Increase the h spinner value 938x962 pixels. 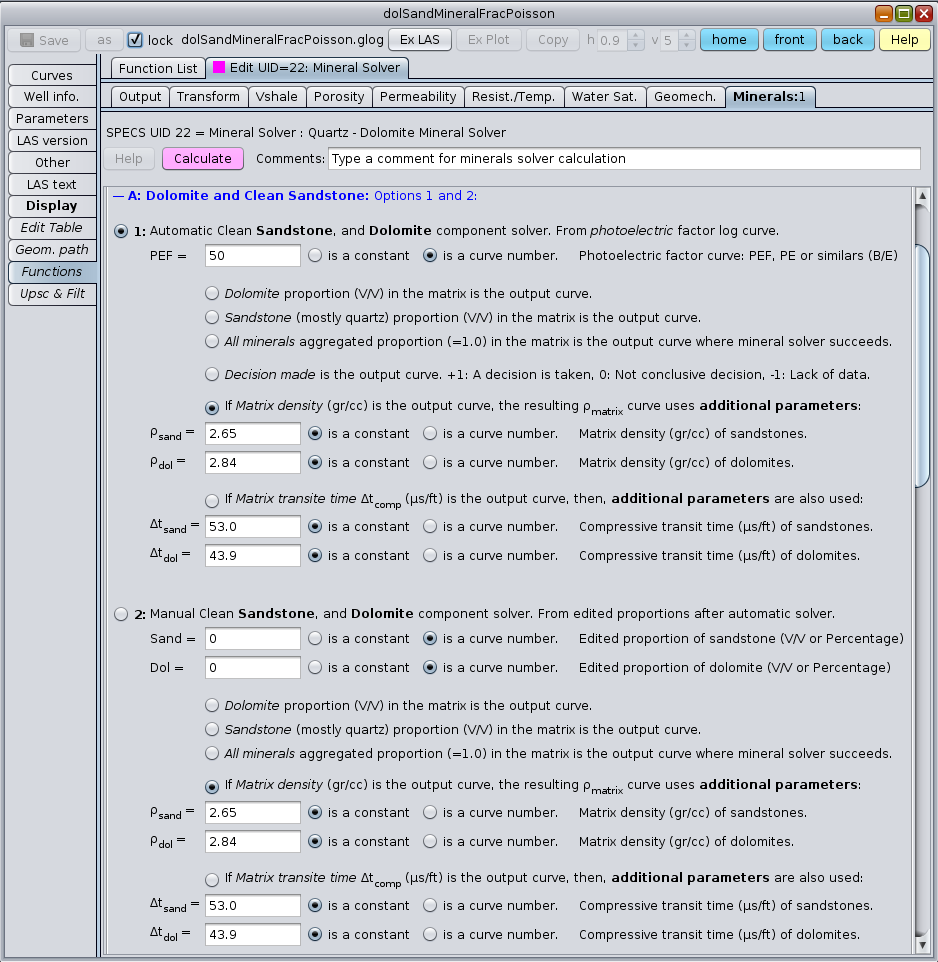(636, 35)
